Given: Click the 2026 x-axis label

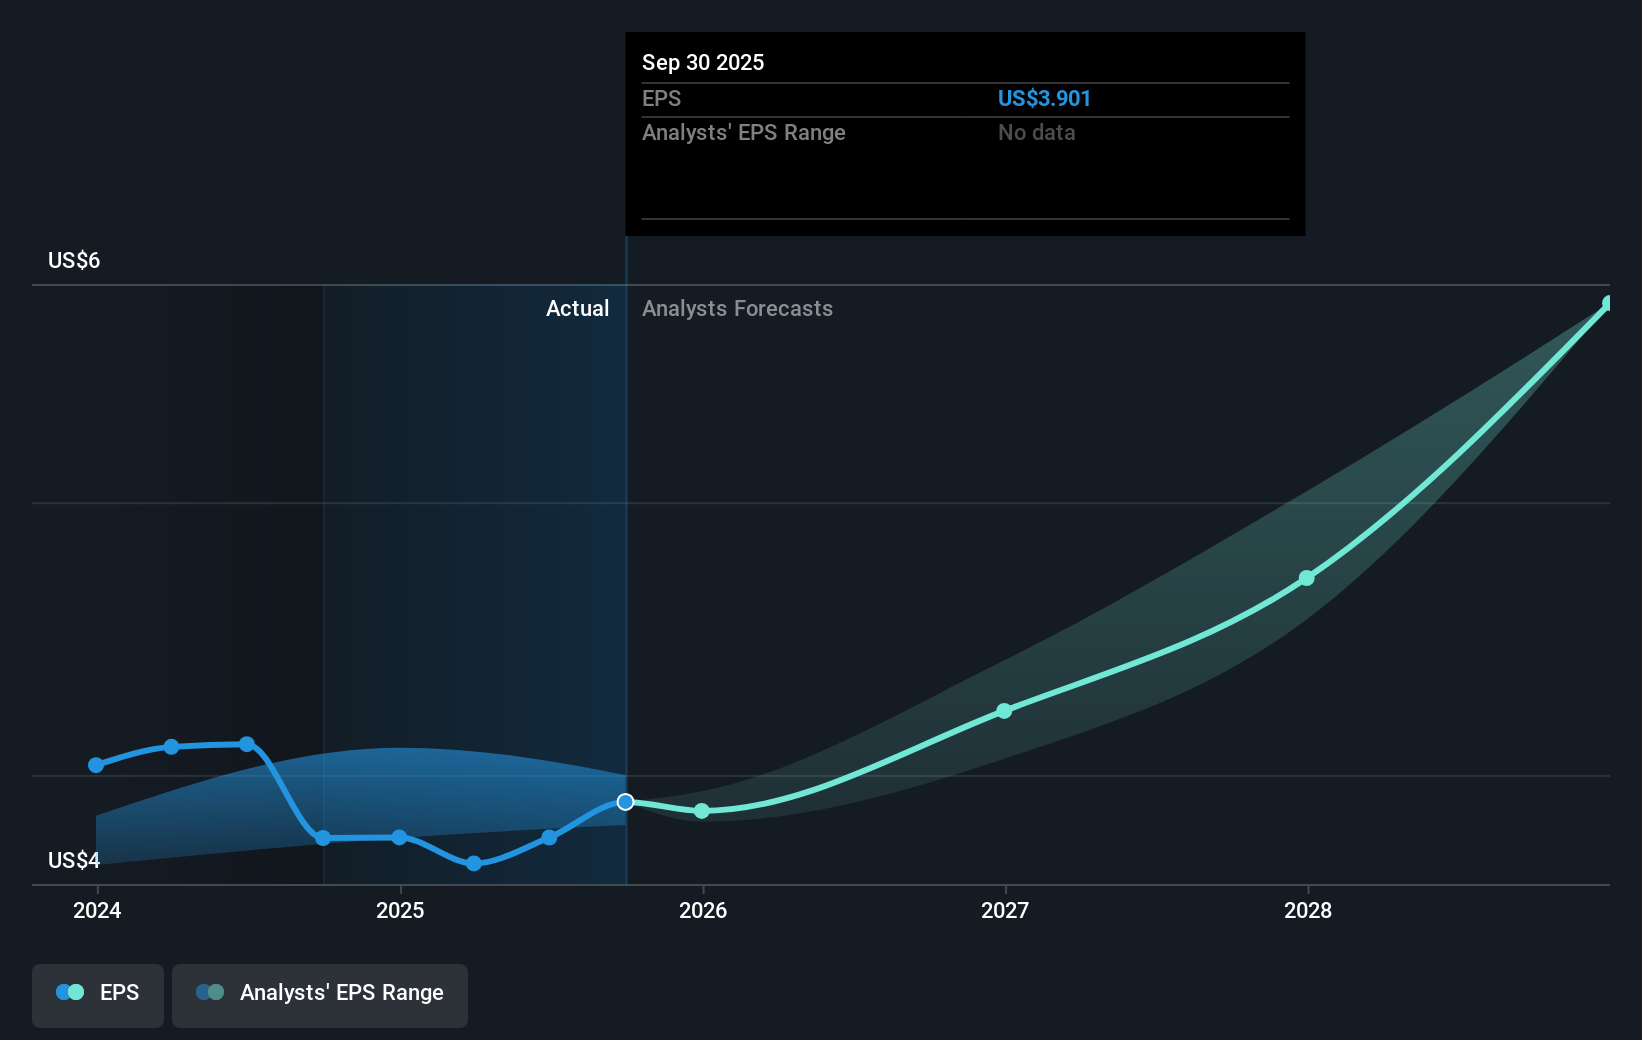Looking at the screenshot, I should tap(703, 910).
